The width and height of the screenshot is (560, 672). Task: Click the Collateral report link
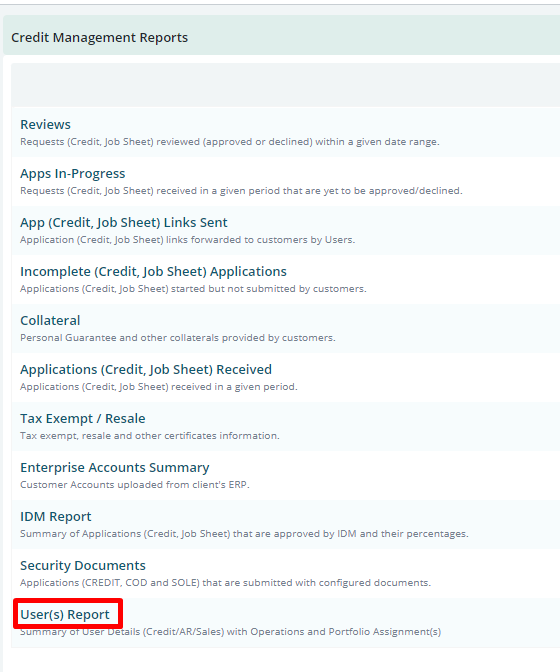[50, 320]
